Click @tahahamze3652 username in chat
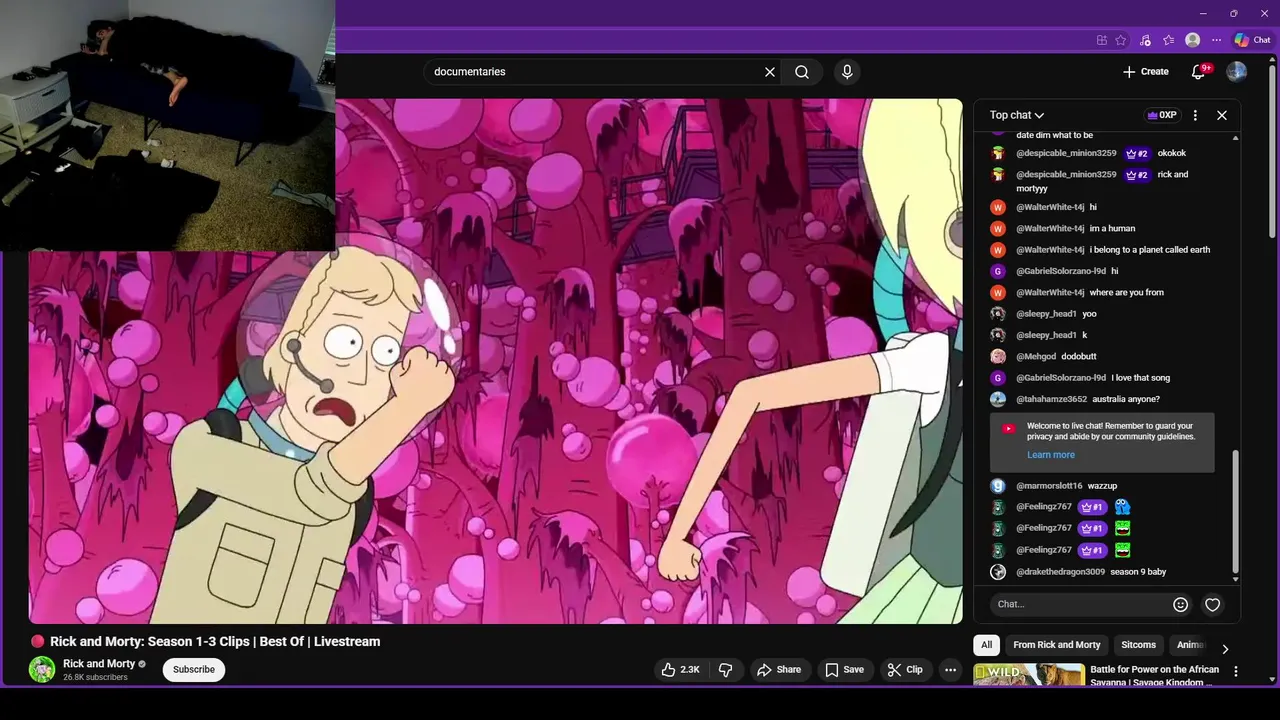 (x=1051, y=399)
